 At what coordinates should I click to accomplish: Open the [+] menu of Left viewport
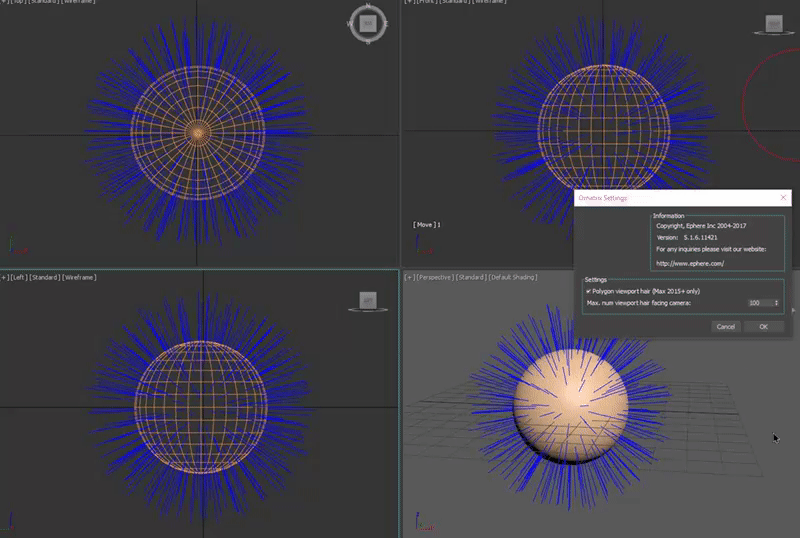[x=5, y=276]
